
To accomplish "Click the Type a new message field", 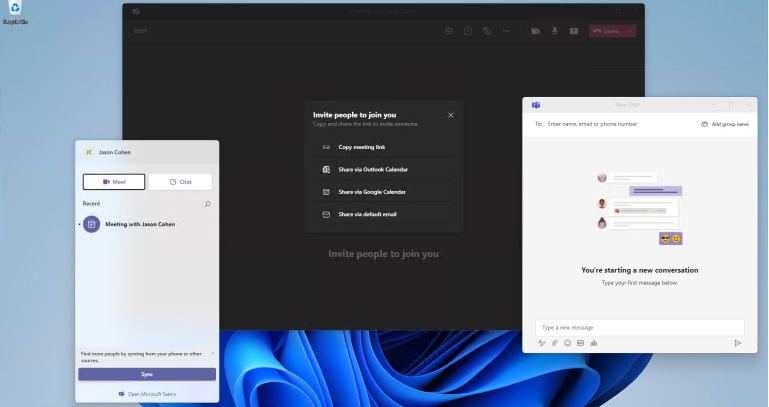I will click(x=640, y=327).
